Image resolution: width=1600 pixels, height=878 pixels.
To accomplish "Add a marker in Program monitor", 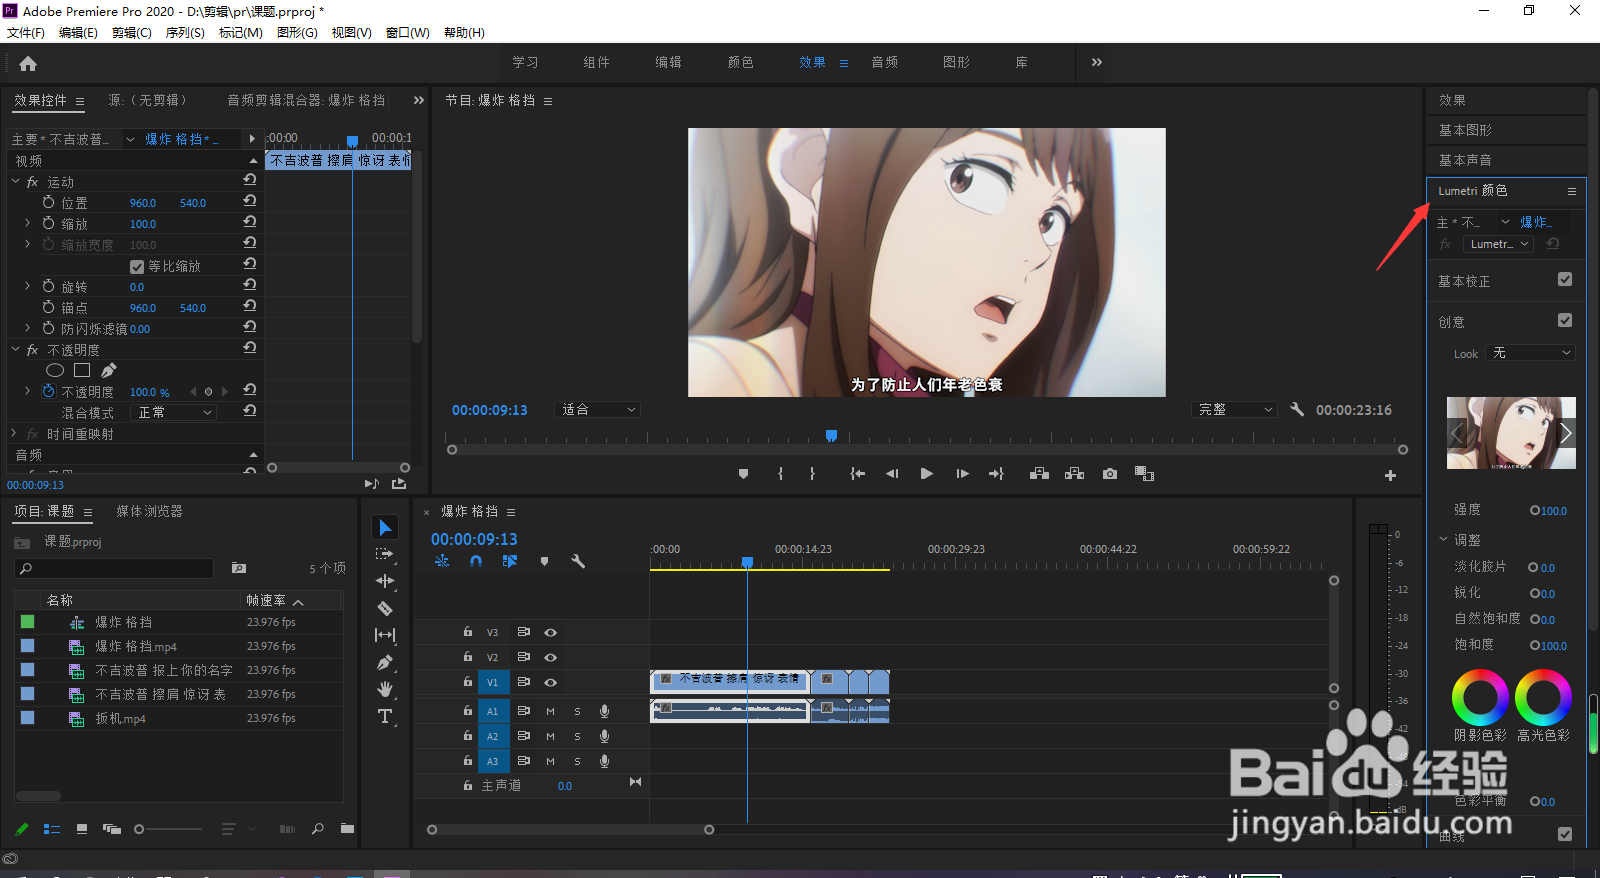I will pos(743,474).
